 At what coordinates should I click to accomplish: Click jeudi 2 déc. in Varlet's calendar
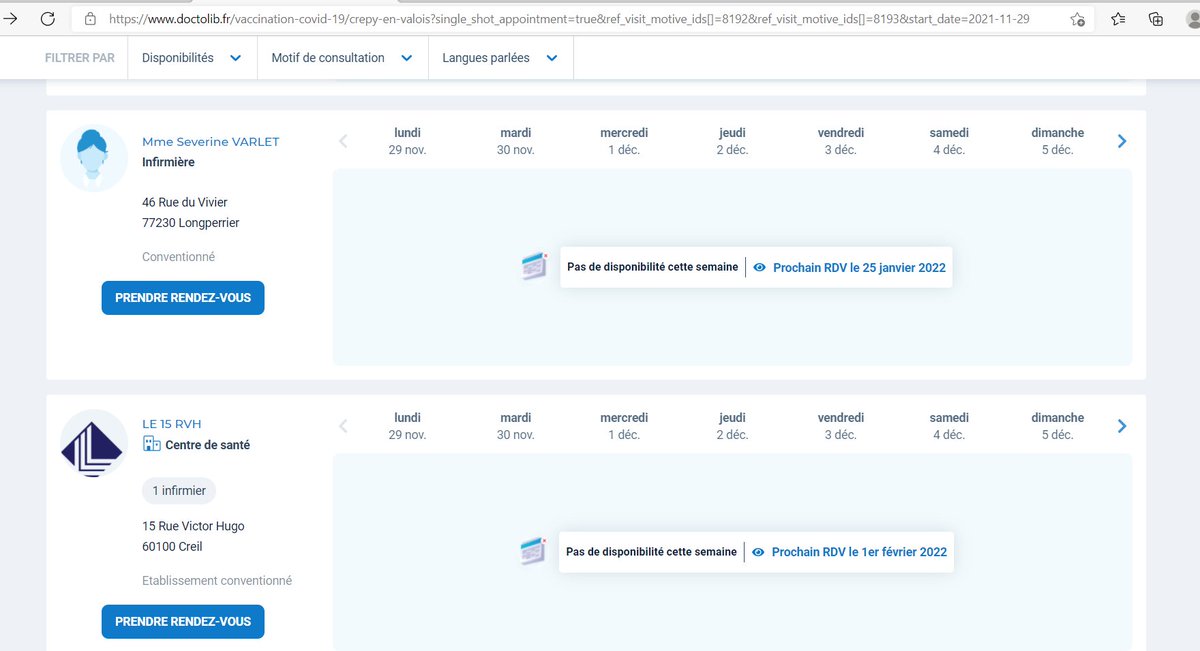(732, 141)
